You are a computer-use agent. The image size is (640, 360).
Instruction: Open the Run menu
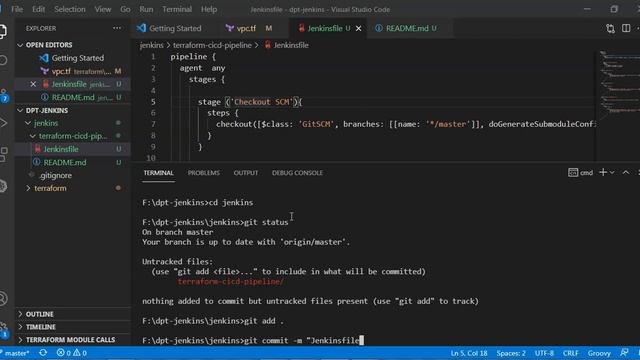pos(146,9)
